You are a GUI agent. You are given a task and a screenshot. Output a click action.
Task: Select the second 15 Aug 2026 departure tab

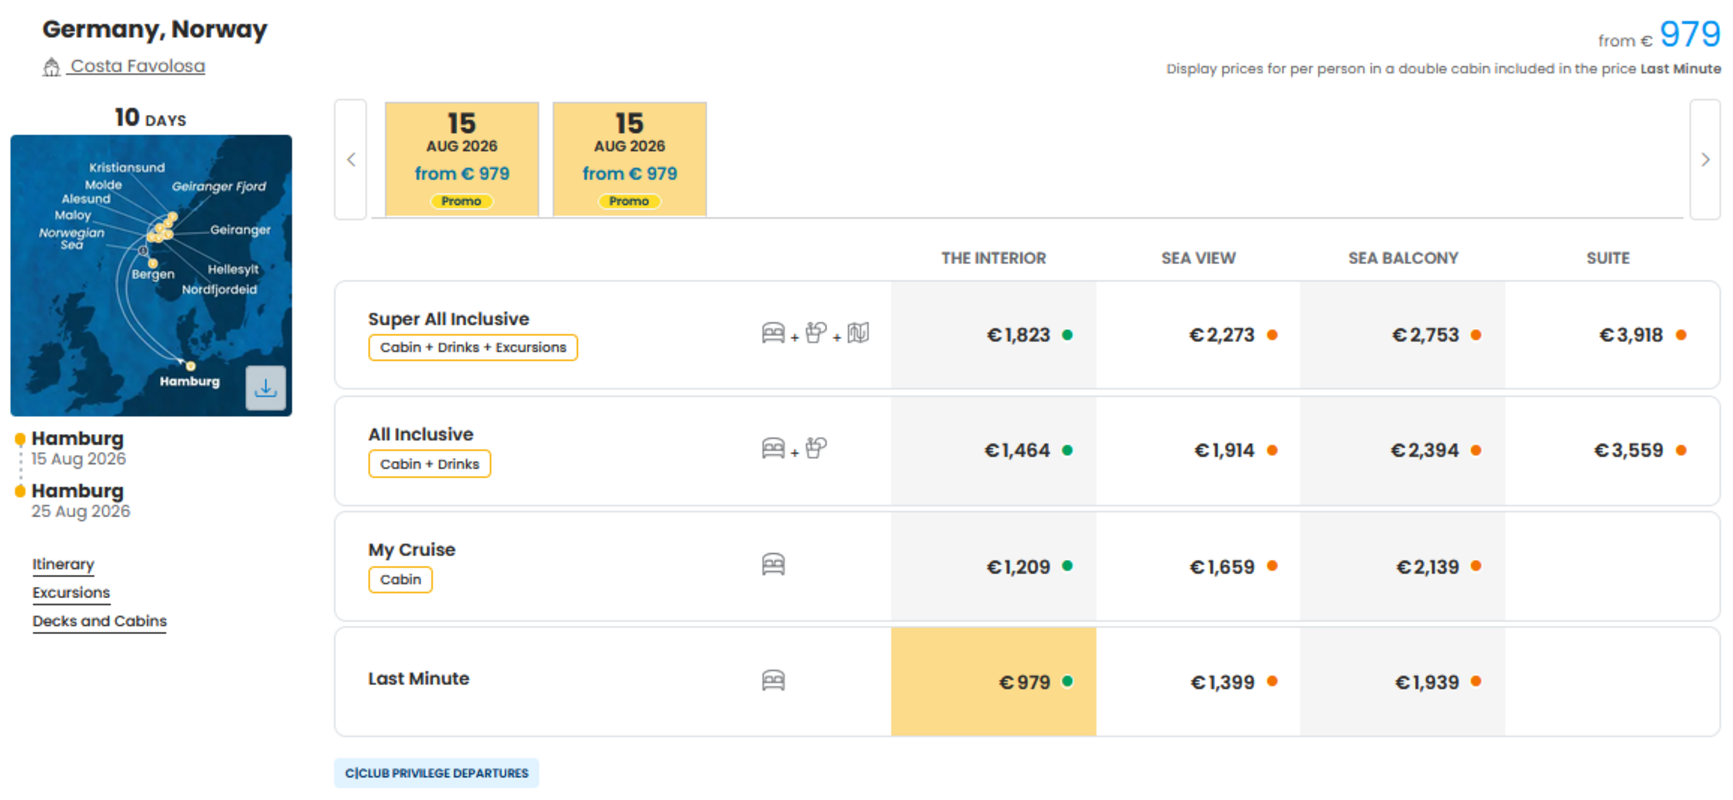point(630,159)
